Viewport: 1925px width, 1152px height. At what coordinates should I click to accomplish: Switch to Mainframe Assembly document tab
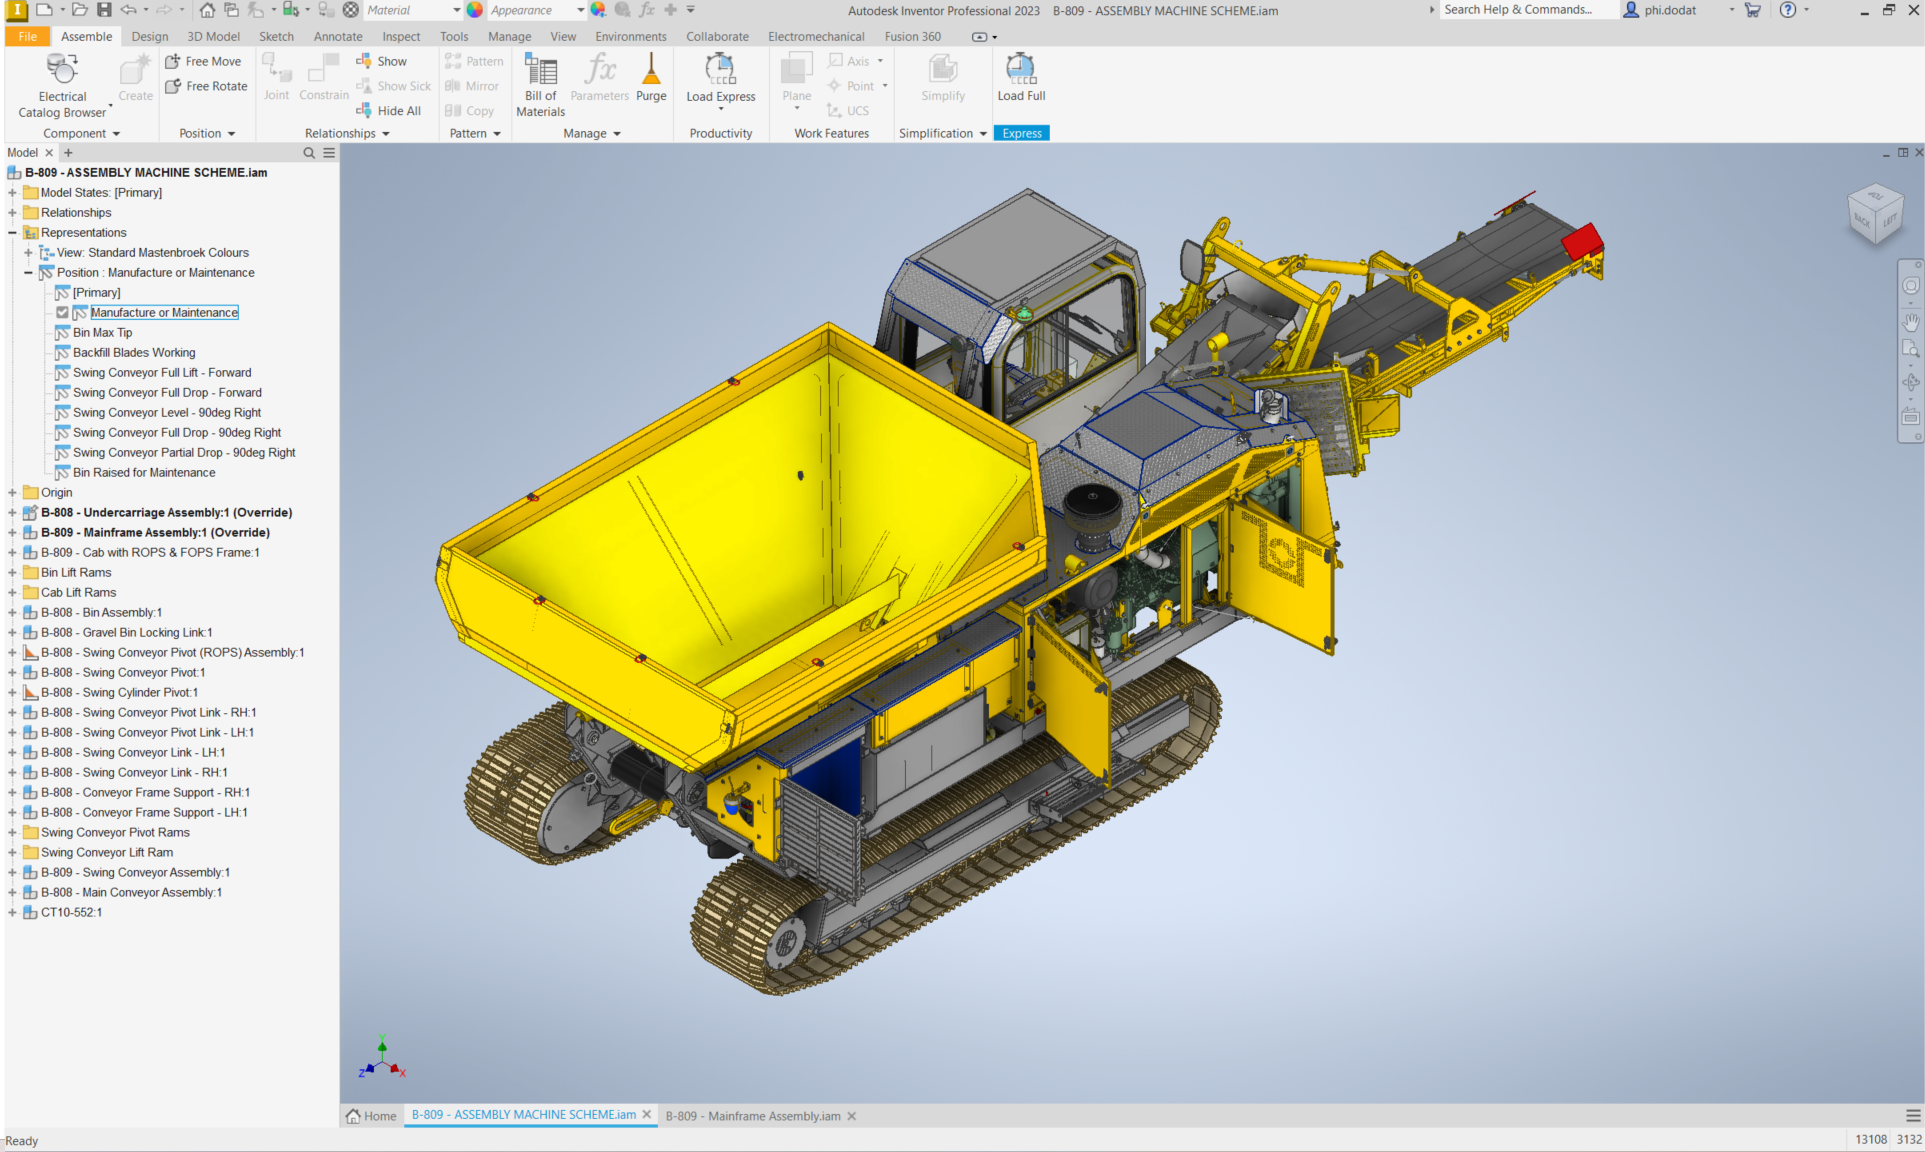(753, 1116)
